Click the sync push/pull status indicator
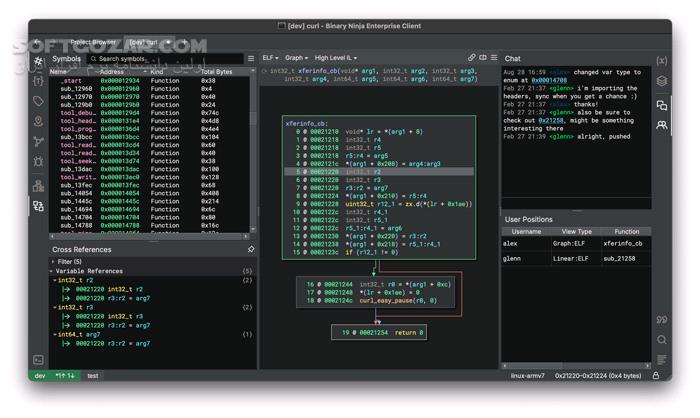The width and height of the screenshot is (700, 418). coord(65,376)
